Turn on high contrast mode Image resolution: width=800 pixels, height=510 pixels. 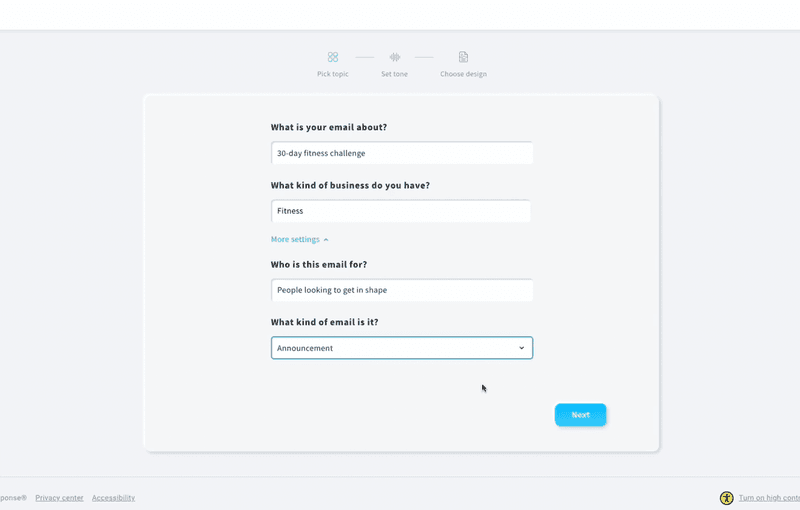pyautogui.click(x=768, y=498)
